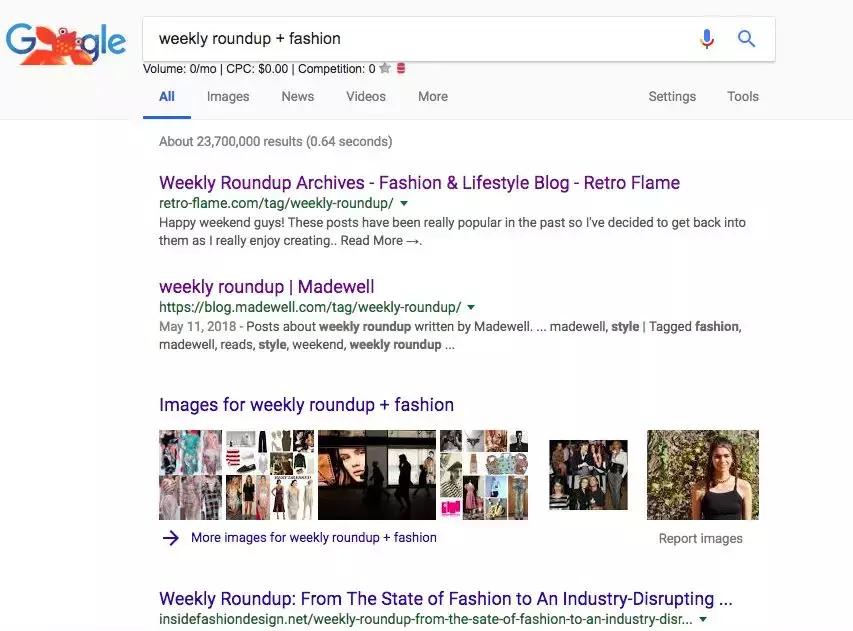853x631 pixels.
Task: Open the weekly roundup Madewell link
Action: [x=267, y=287]
